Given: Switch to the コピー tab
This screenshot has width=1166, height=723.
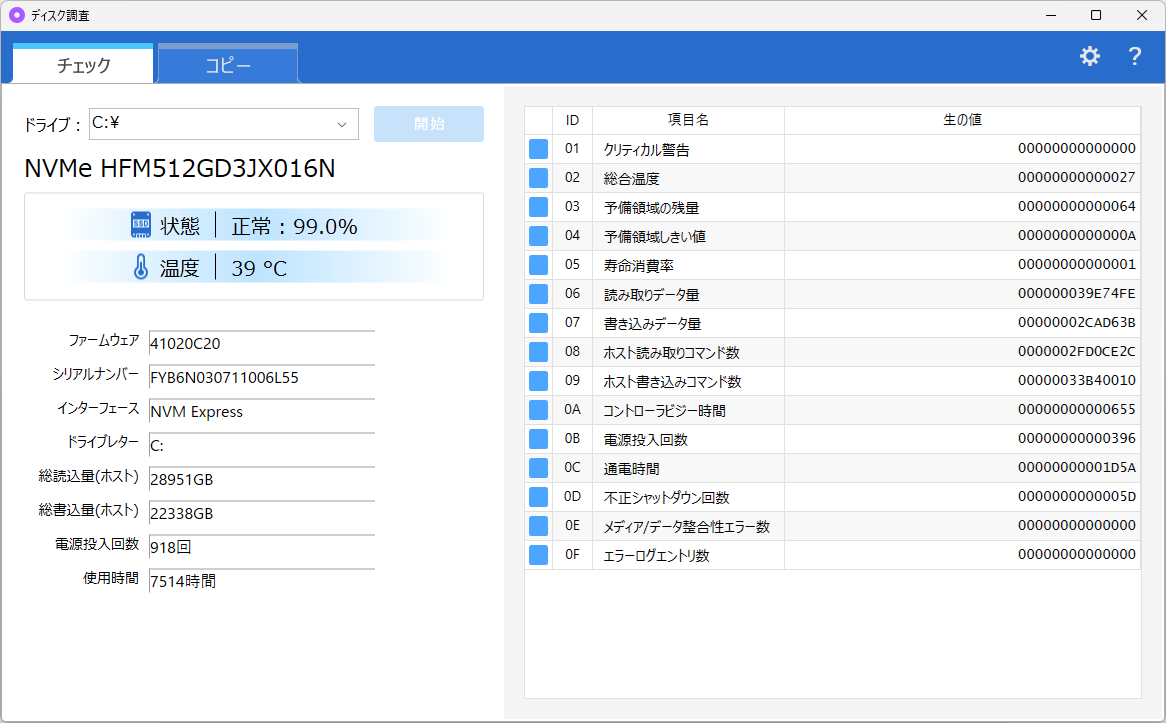Looking at the screenshot, I should coord(228,66).
